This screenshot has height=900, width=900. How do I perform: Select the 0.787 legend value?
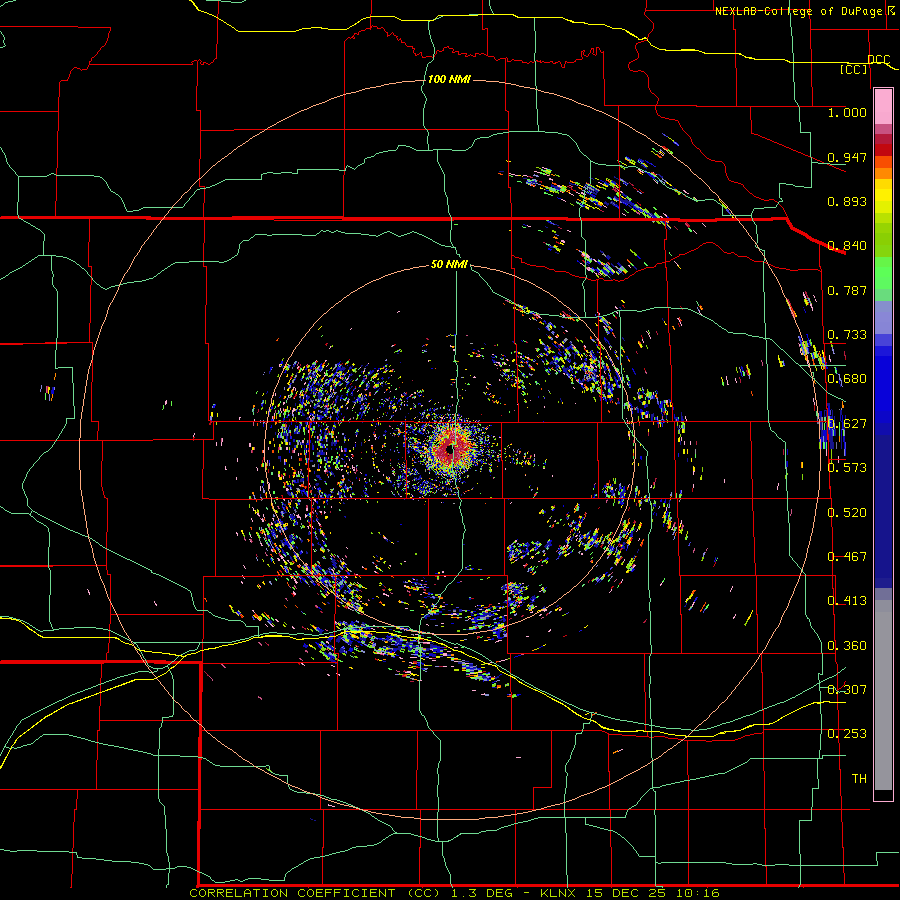(847, 290)
